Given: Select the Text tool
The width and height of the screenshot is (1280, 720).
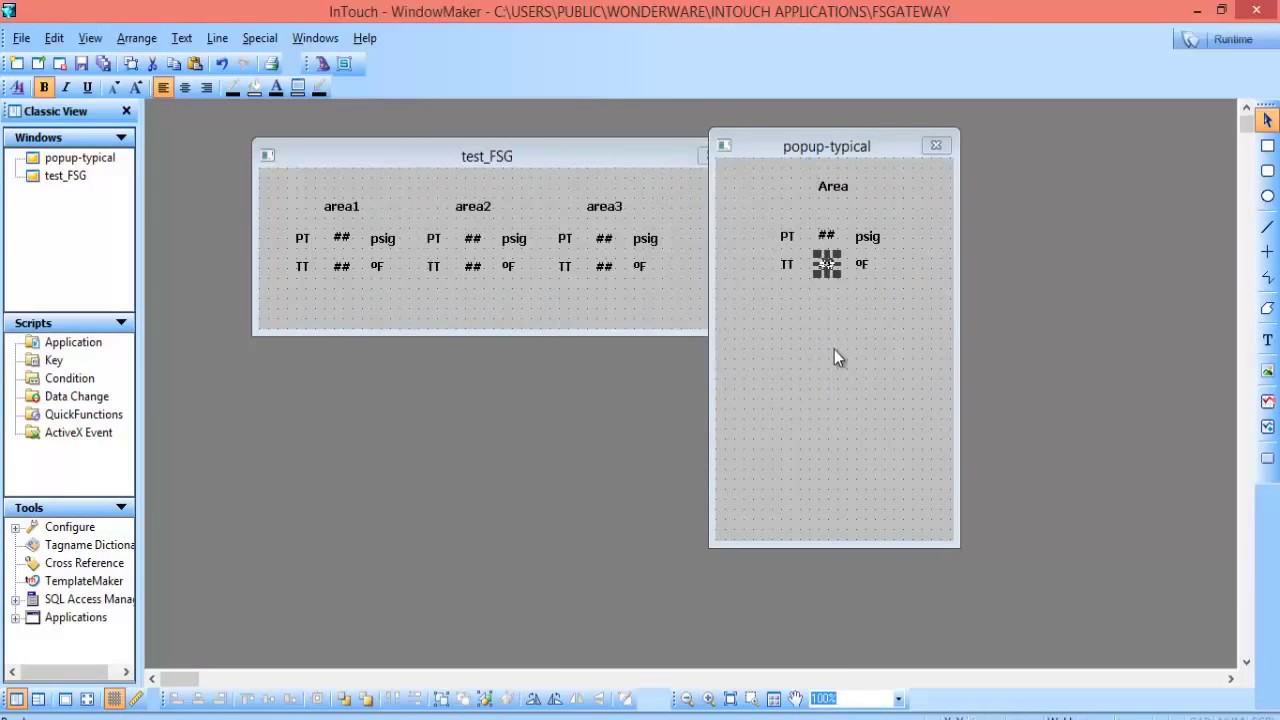Looking at the screenshot, I should [x=1267, y=340].
